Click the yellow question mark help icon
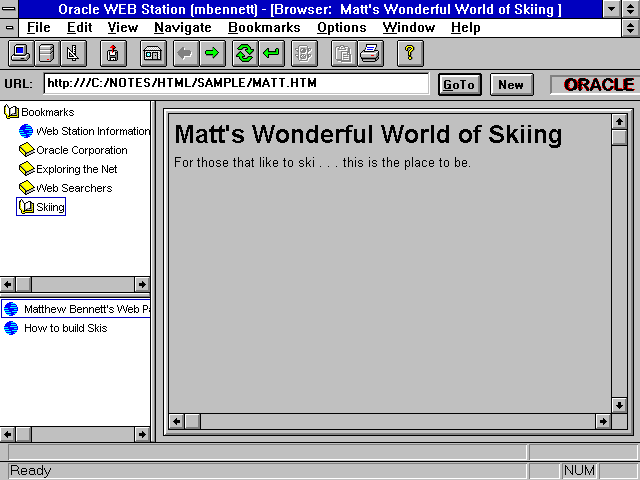 (409, 53)
